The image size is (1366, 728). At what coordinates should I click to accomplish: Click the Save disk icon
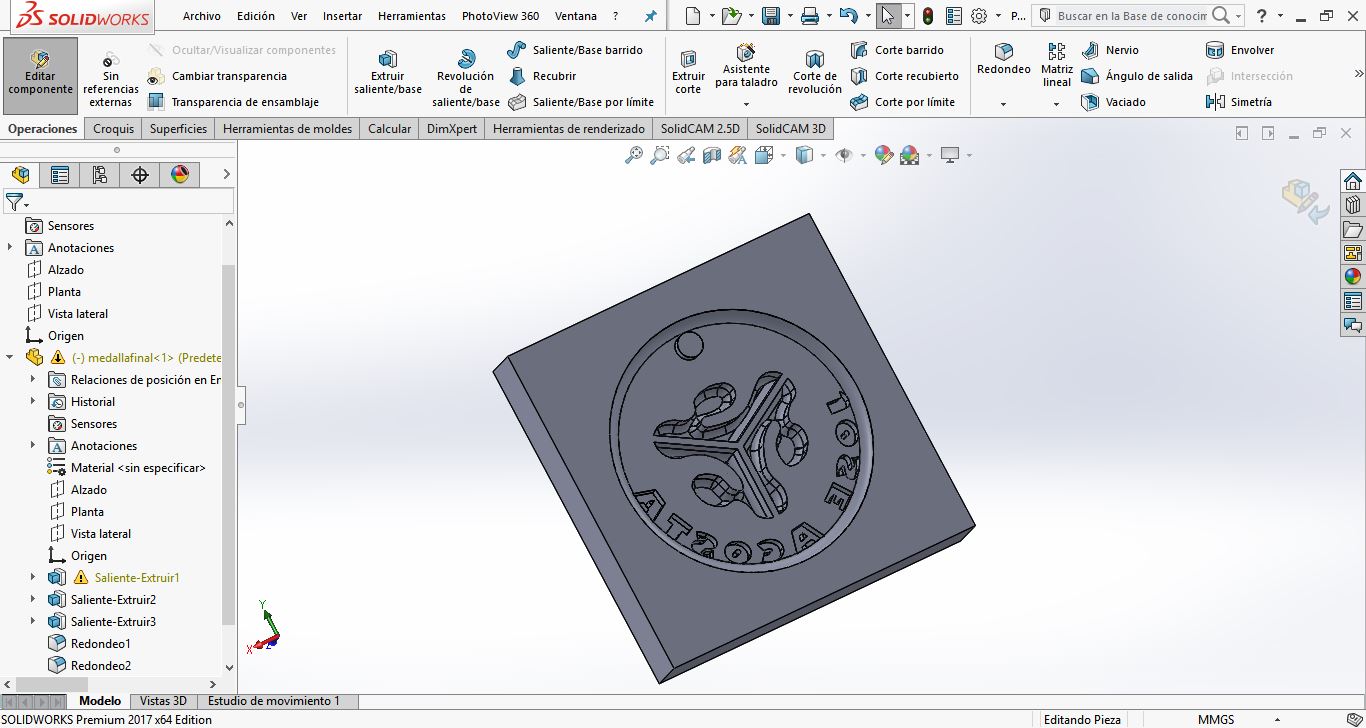770,16
